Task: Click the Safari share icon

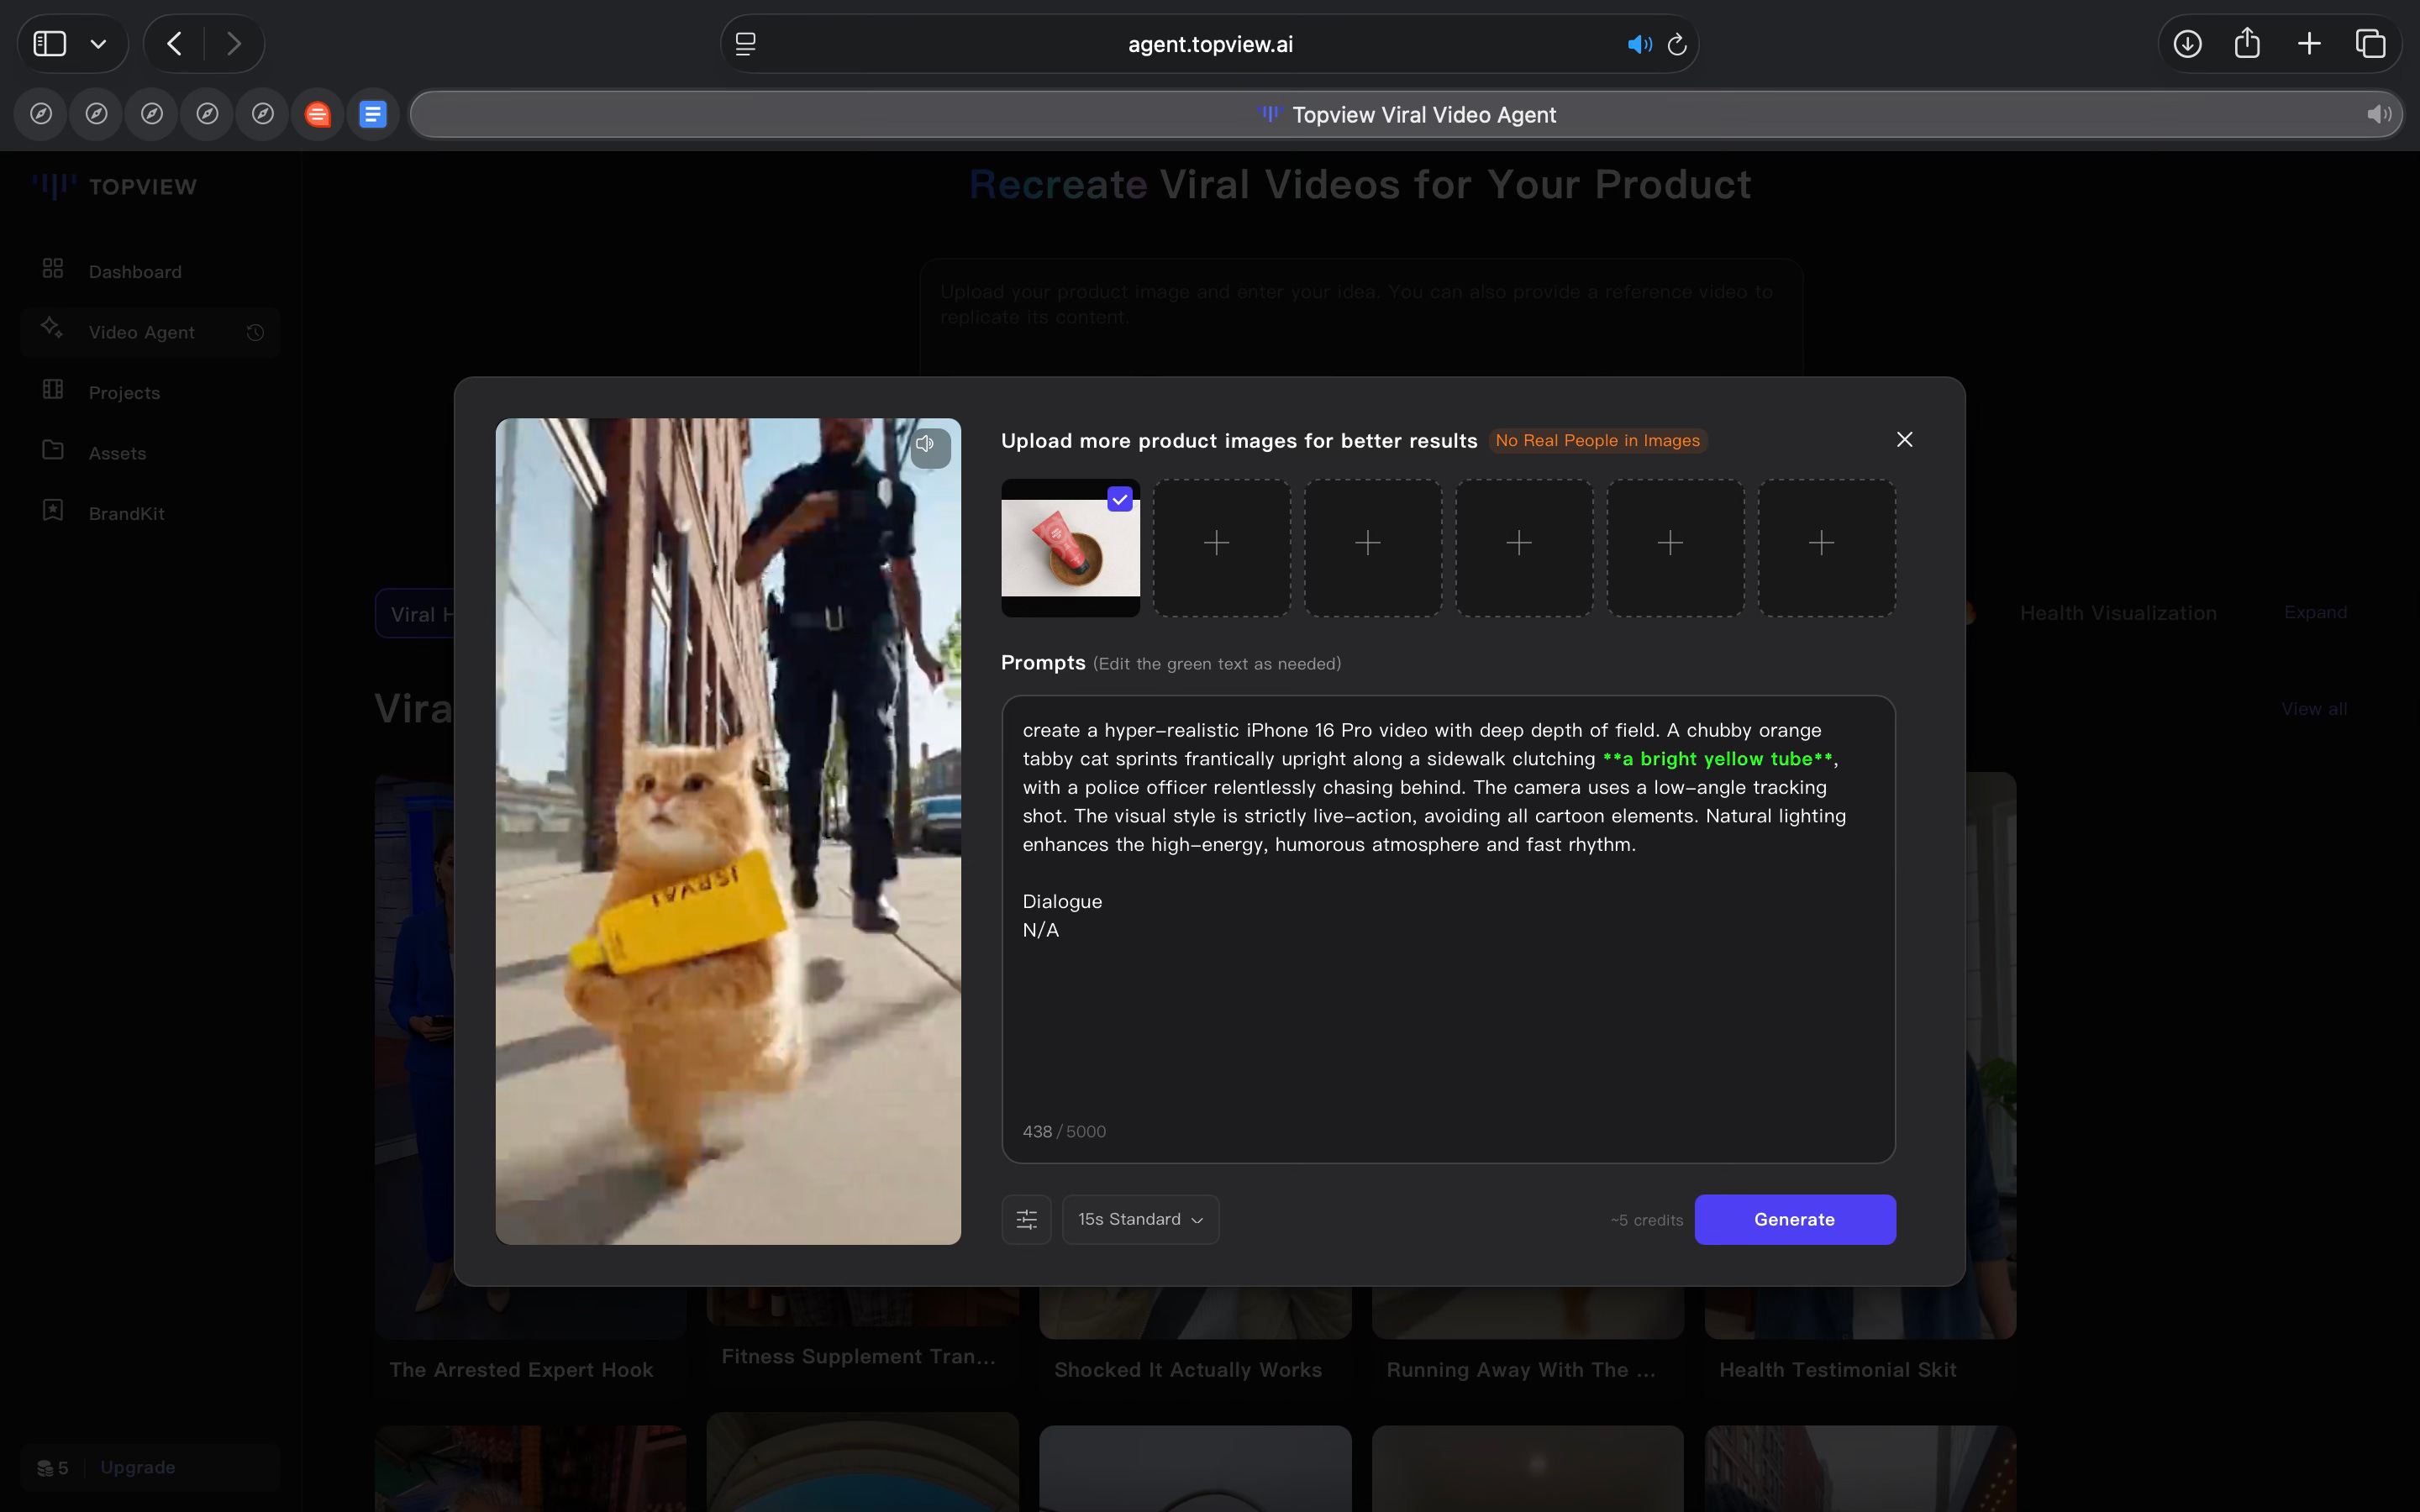Action: coord(2247,44)
